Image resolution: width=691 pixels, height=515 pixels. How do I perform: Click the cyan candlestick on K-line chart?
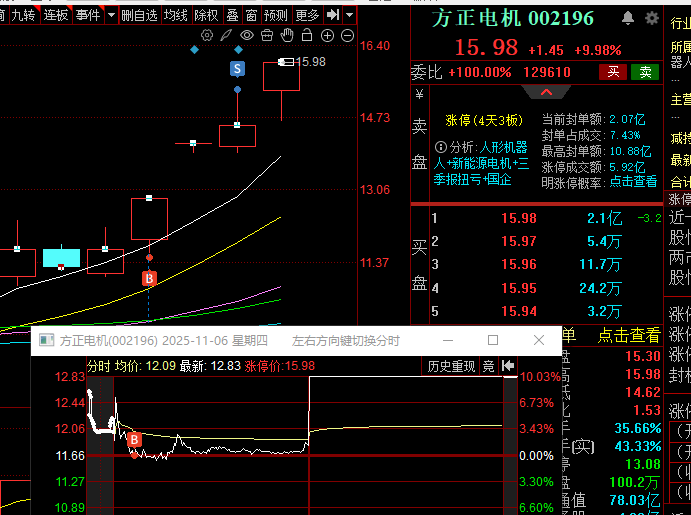coord(61,258)
